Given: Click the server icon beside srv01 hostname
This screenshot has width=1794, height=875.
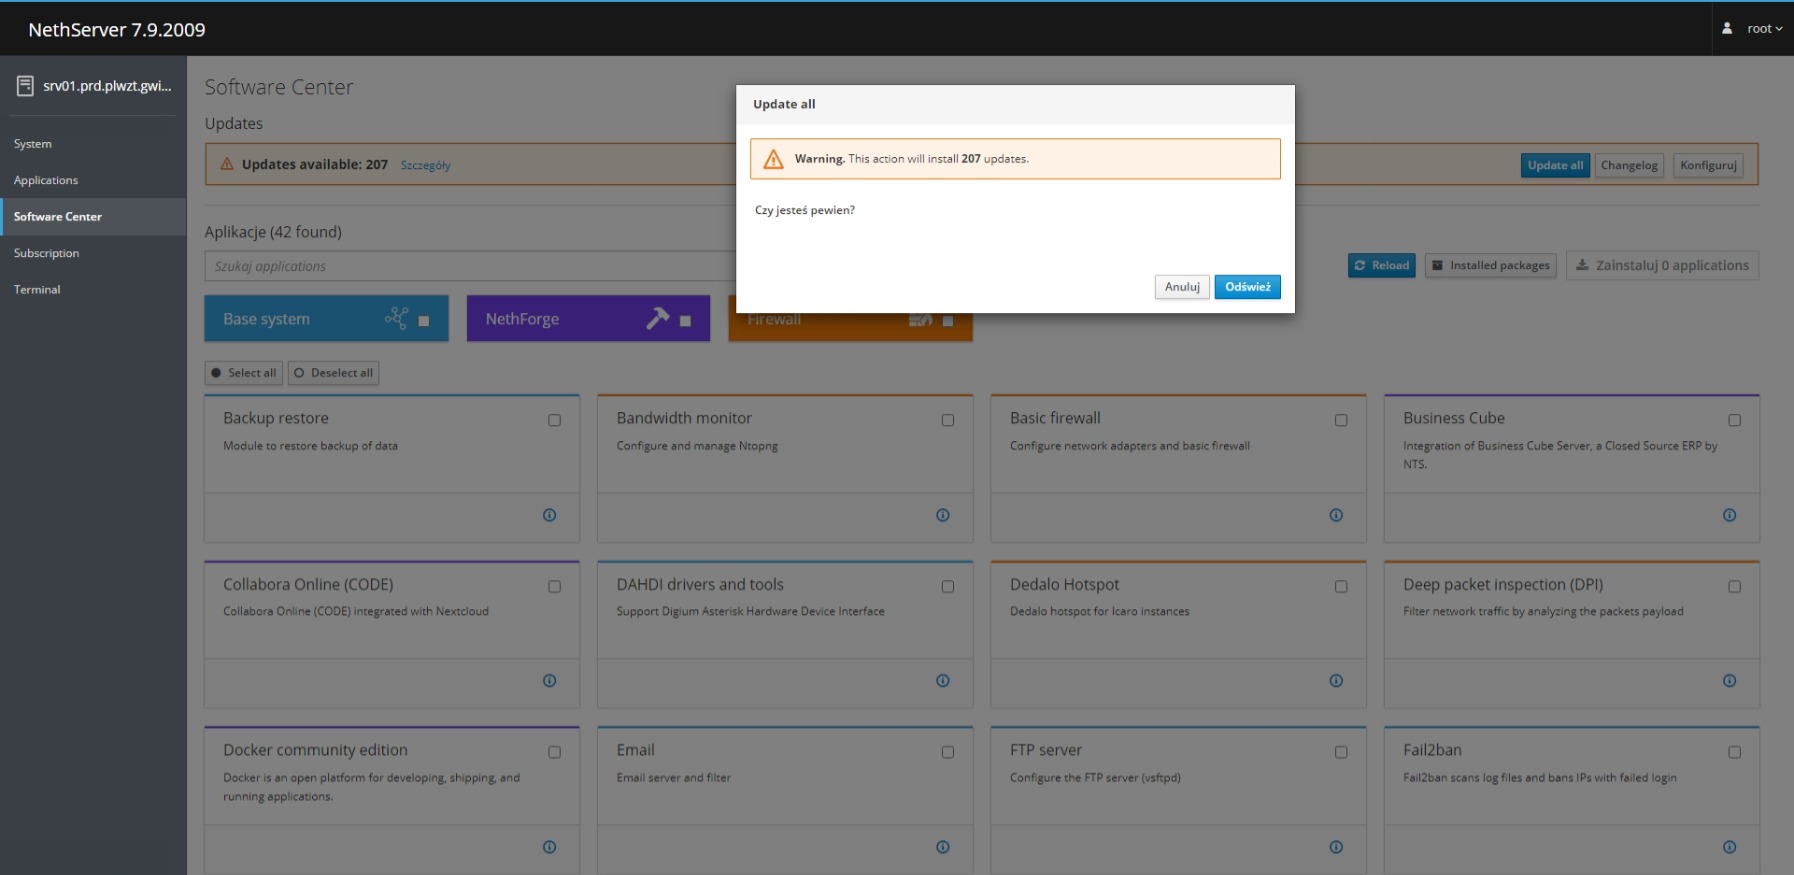Looking at the screenshot, I should click(x=25, y=87).
